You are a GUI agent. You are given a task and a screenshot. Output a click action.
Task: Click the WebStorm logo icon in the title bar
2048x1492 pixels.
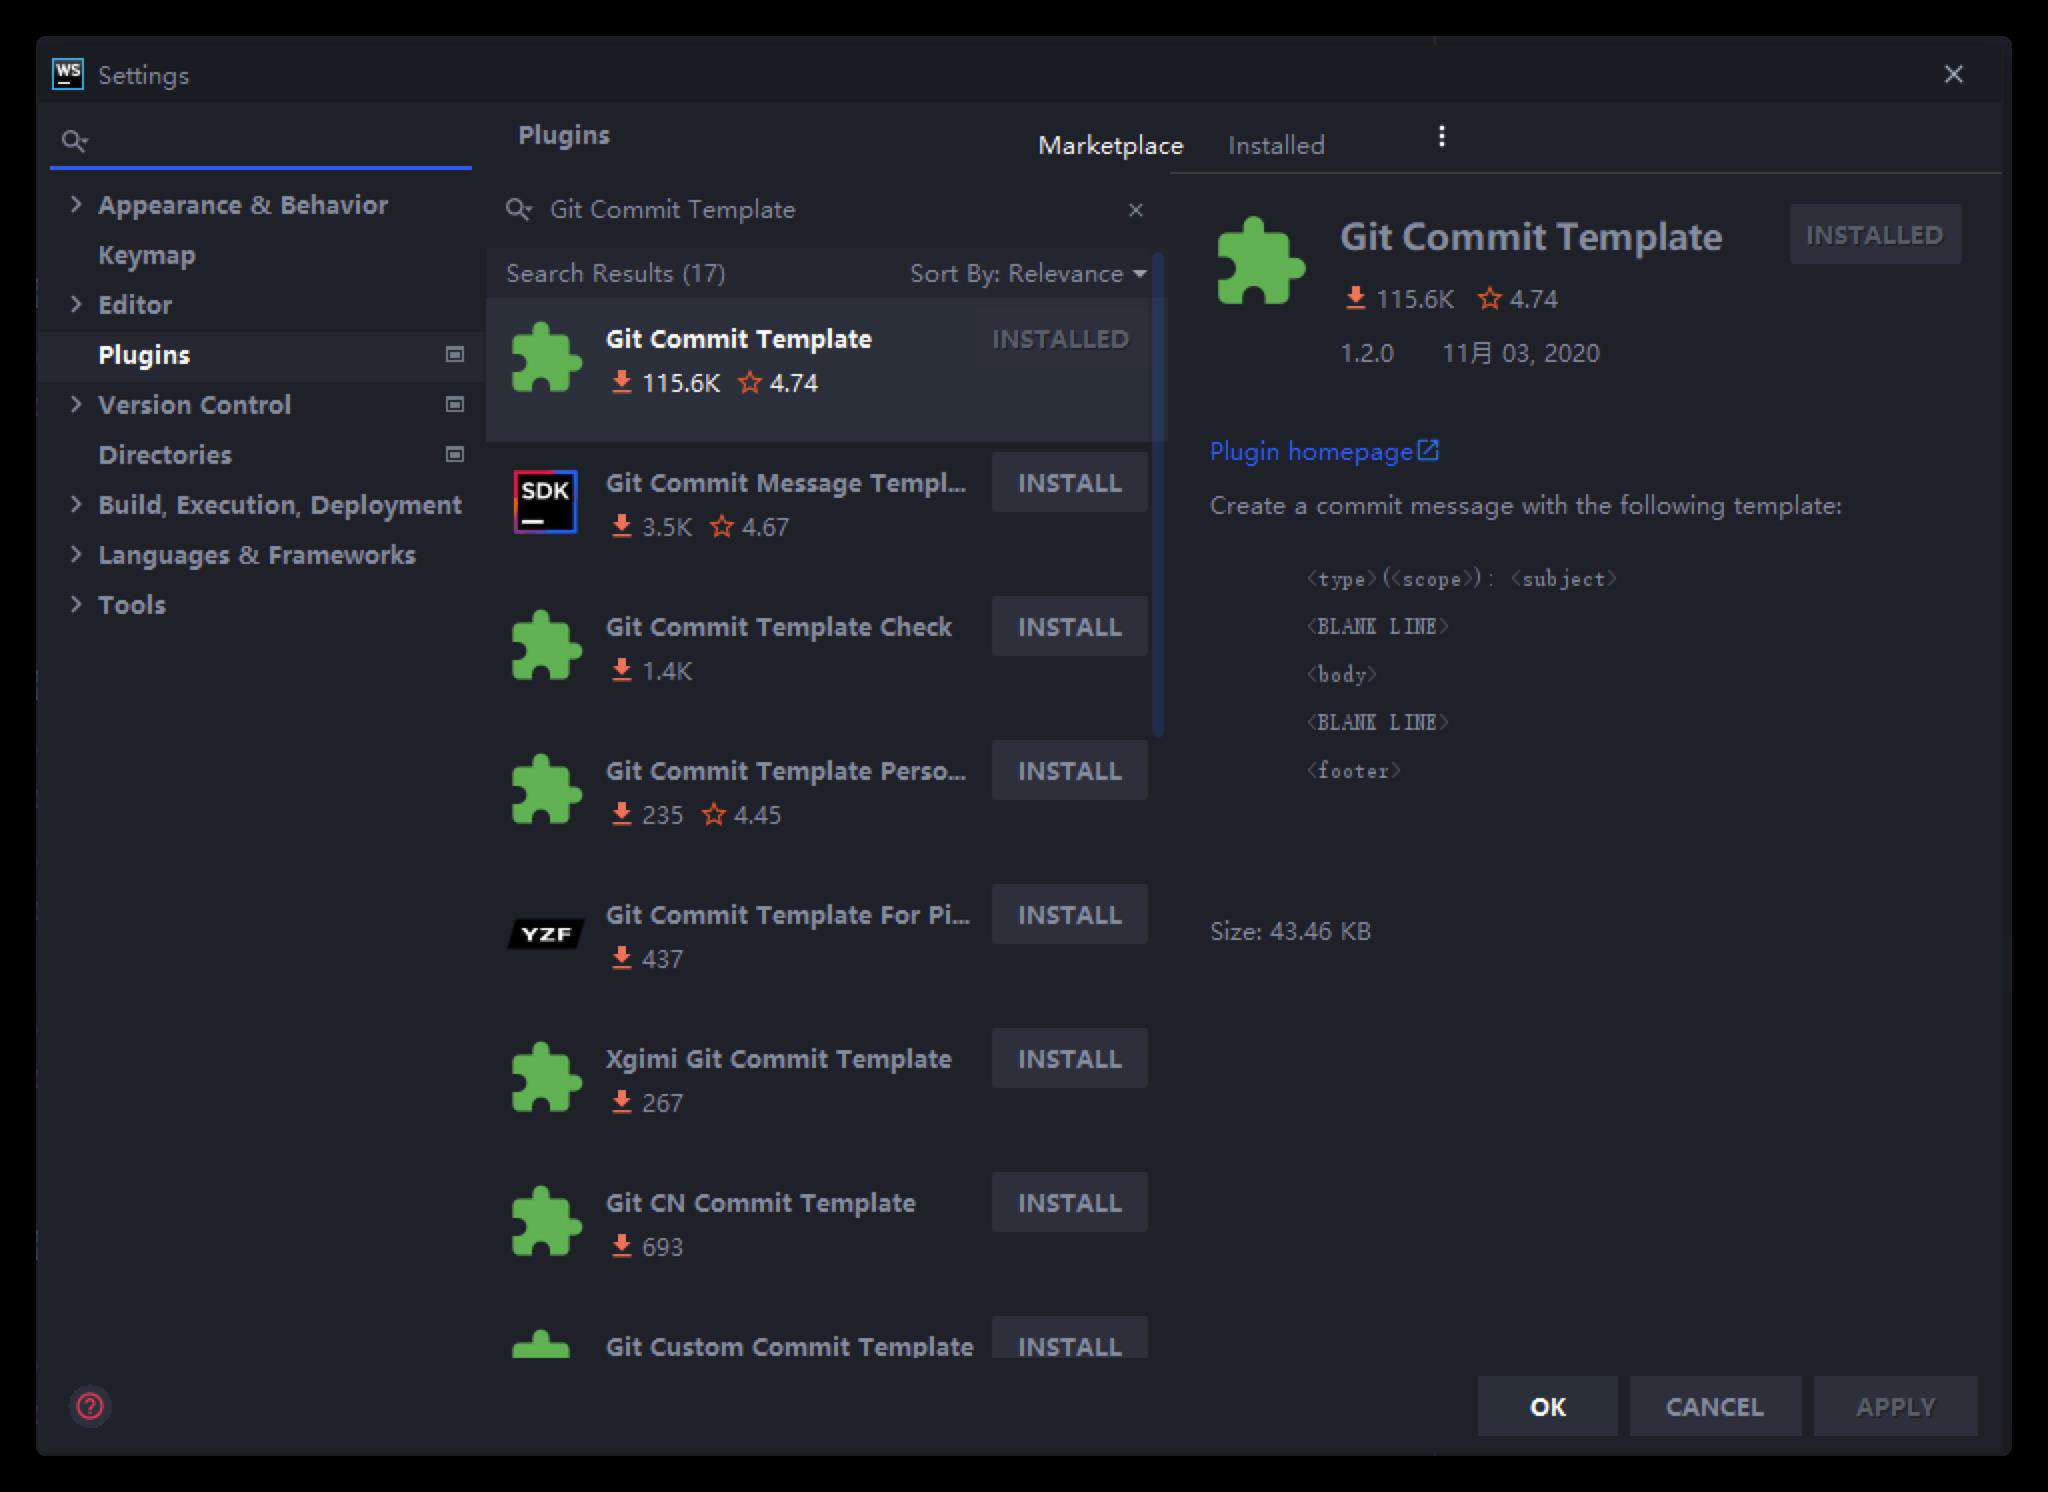[68, 74]
